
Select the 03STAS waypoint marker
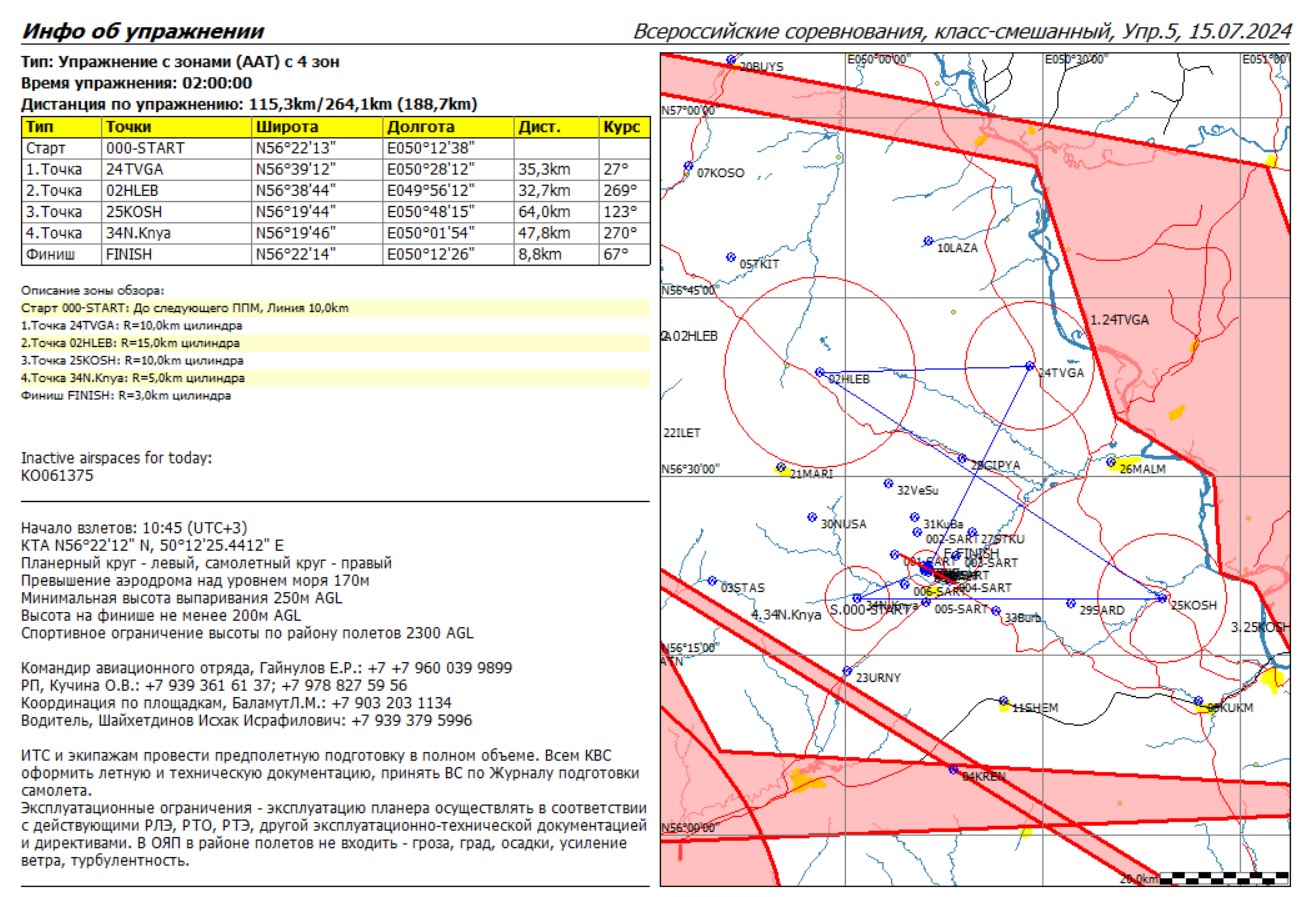pyautogui.click(x=712, y=580)
